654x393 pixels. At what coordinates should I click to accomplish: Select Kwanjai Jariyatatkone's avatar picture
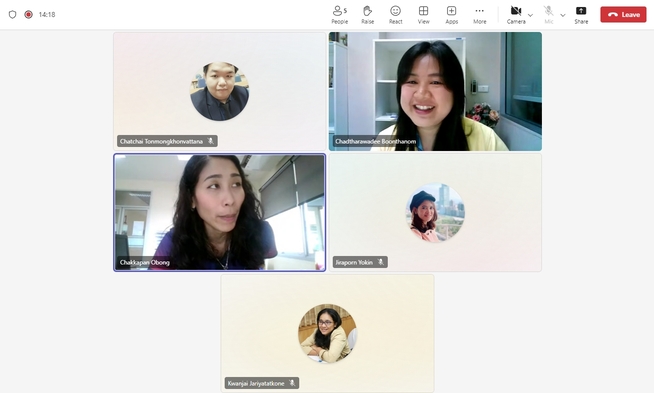[x=327, y=333]
